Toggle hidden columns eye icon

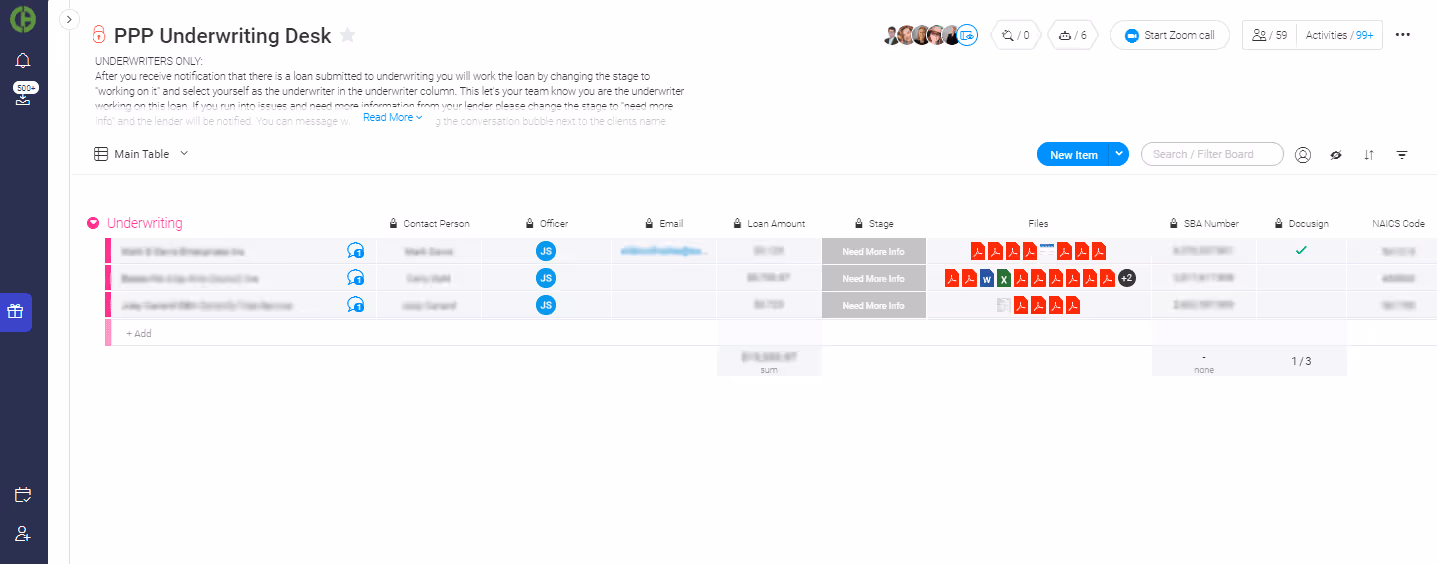point(1335,155)
